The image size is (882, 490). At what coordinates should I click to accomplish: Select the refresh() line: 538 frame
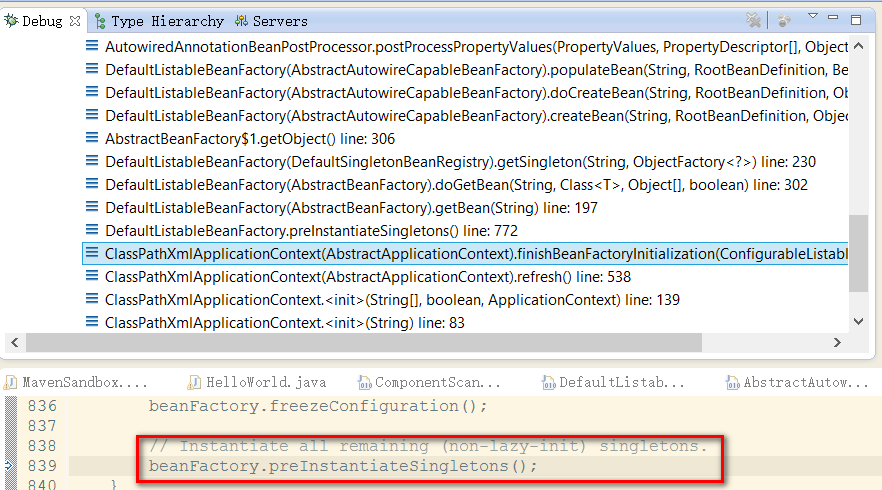[368, 277]
